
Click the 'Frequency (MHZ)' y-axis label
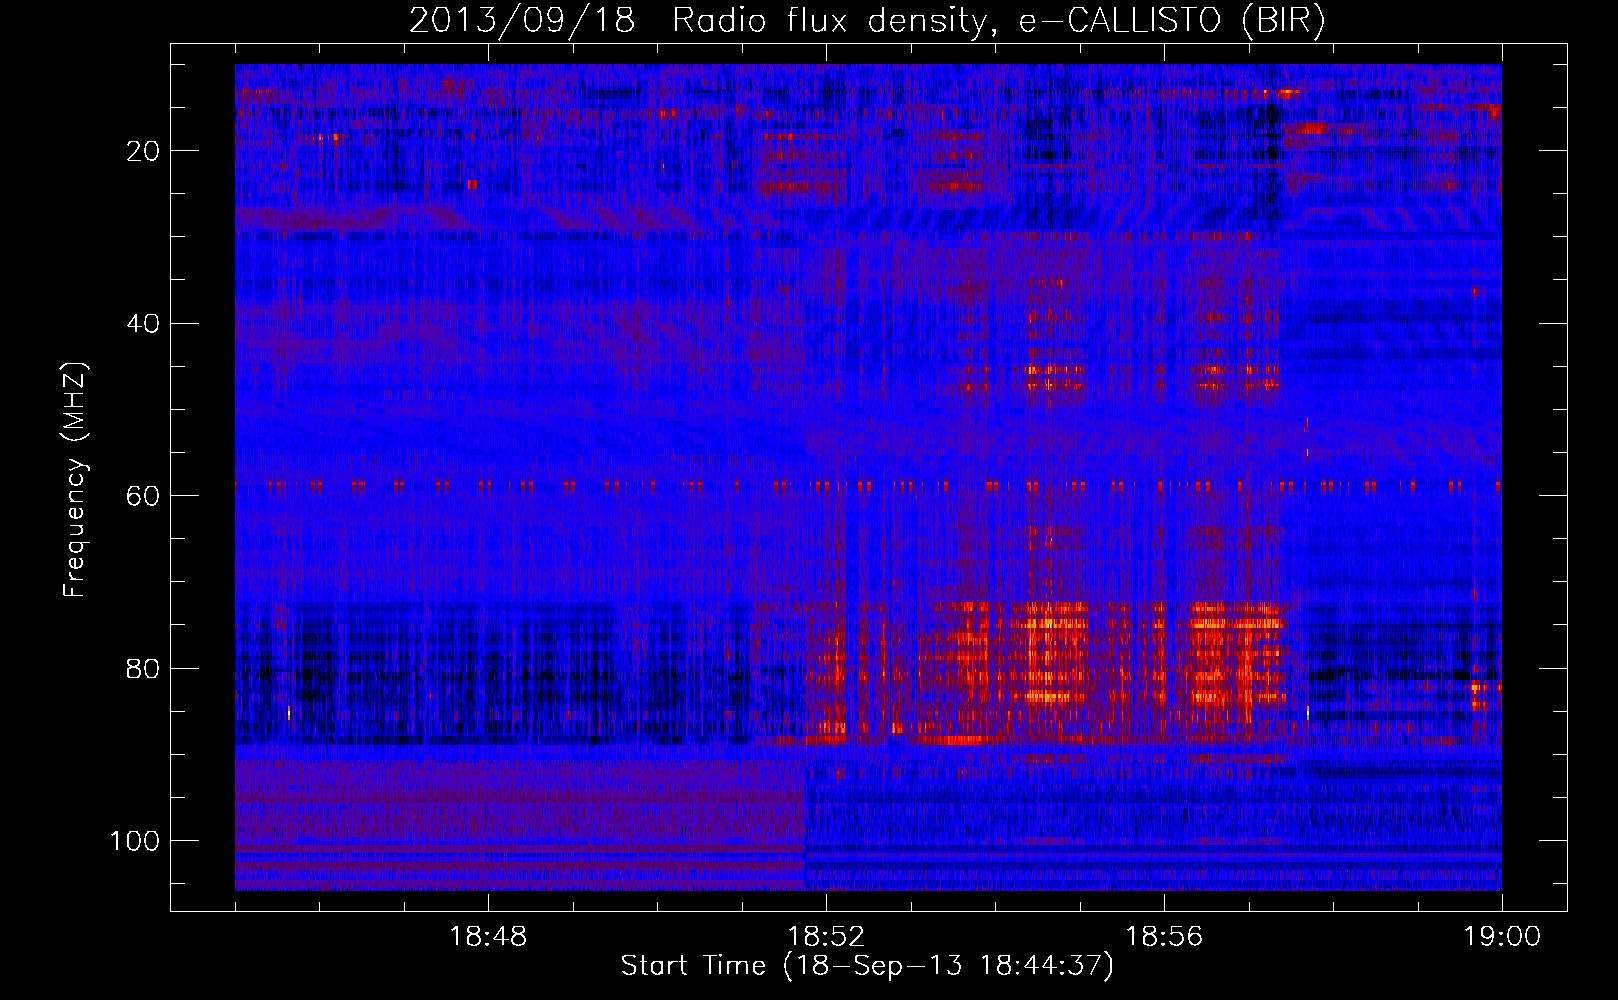pos(76,480)
